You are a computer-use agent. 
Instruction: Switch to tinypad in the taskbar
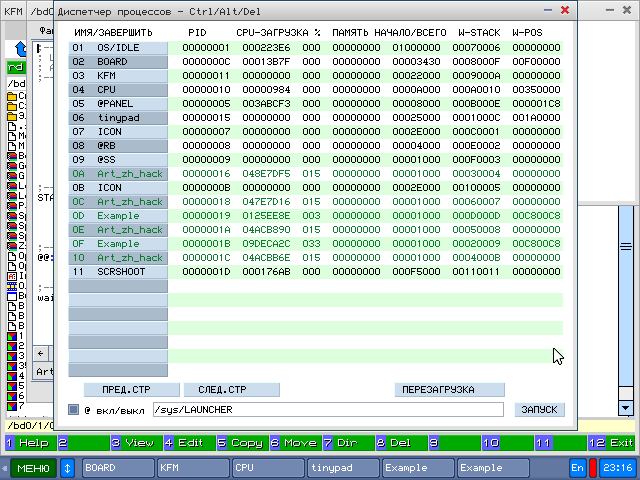coord(342,467)
